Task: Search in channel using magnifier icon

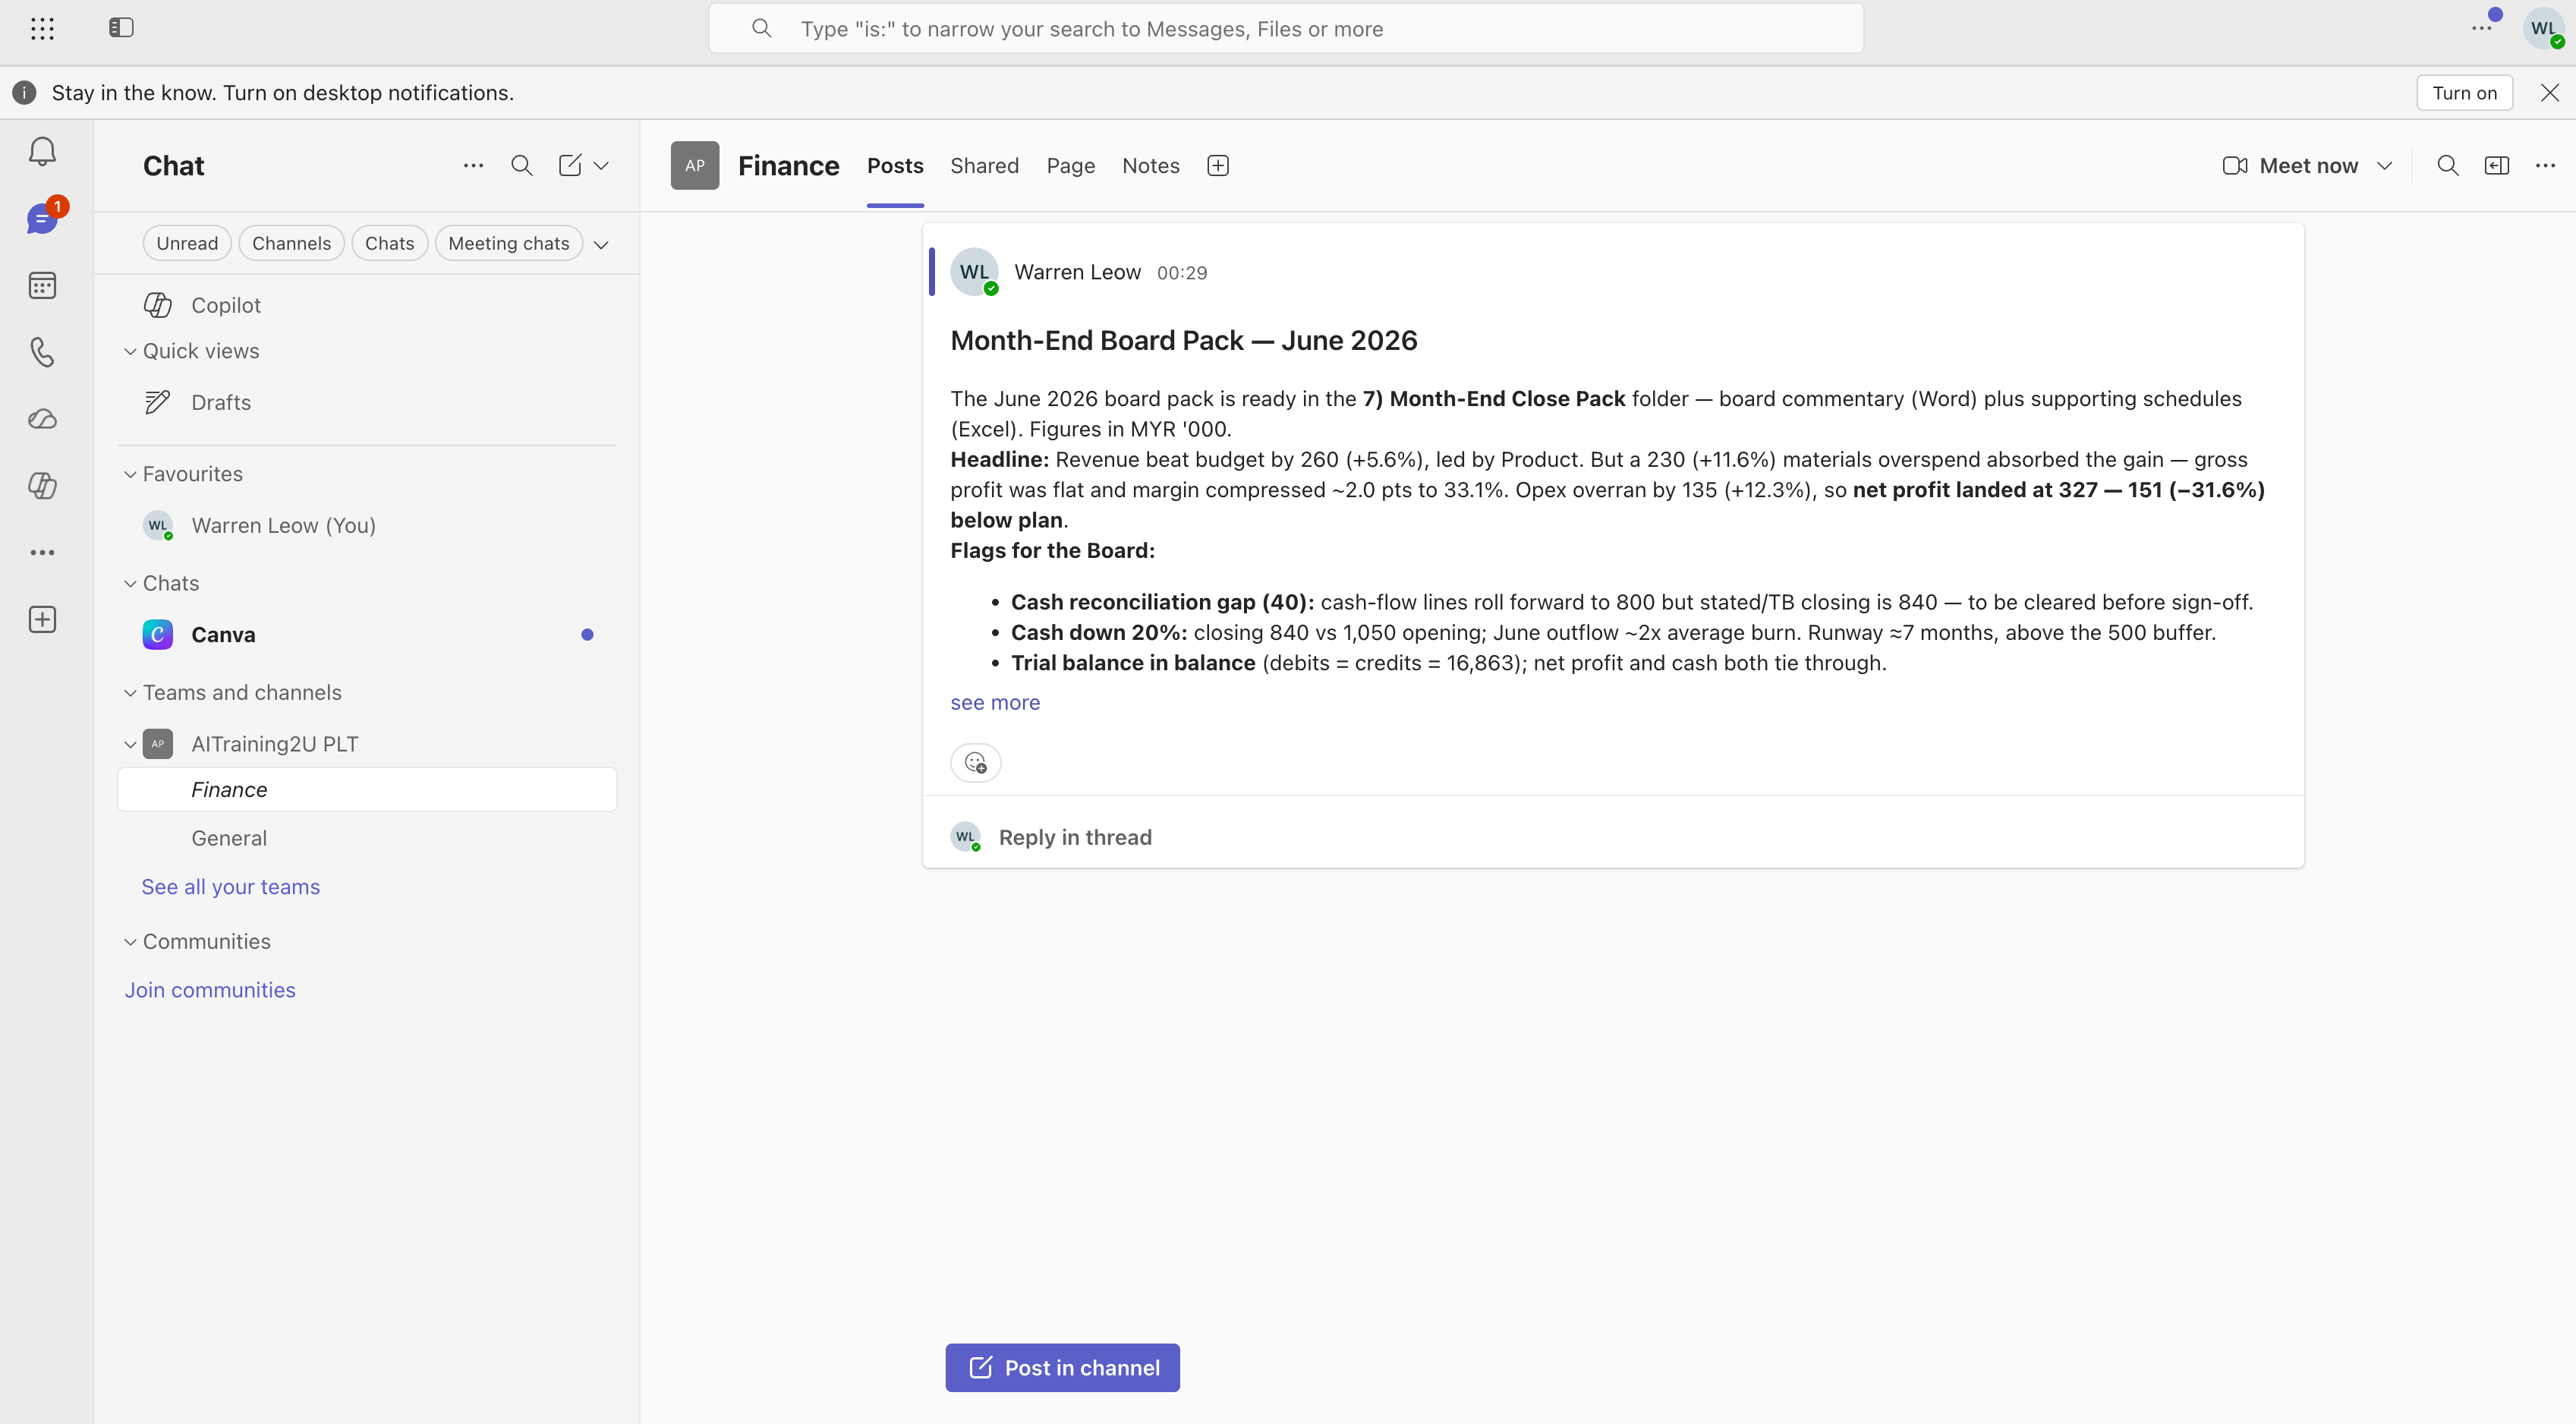Action: point(2447,165)
